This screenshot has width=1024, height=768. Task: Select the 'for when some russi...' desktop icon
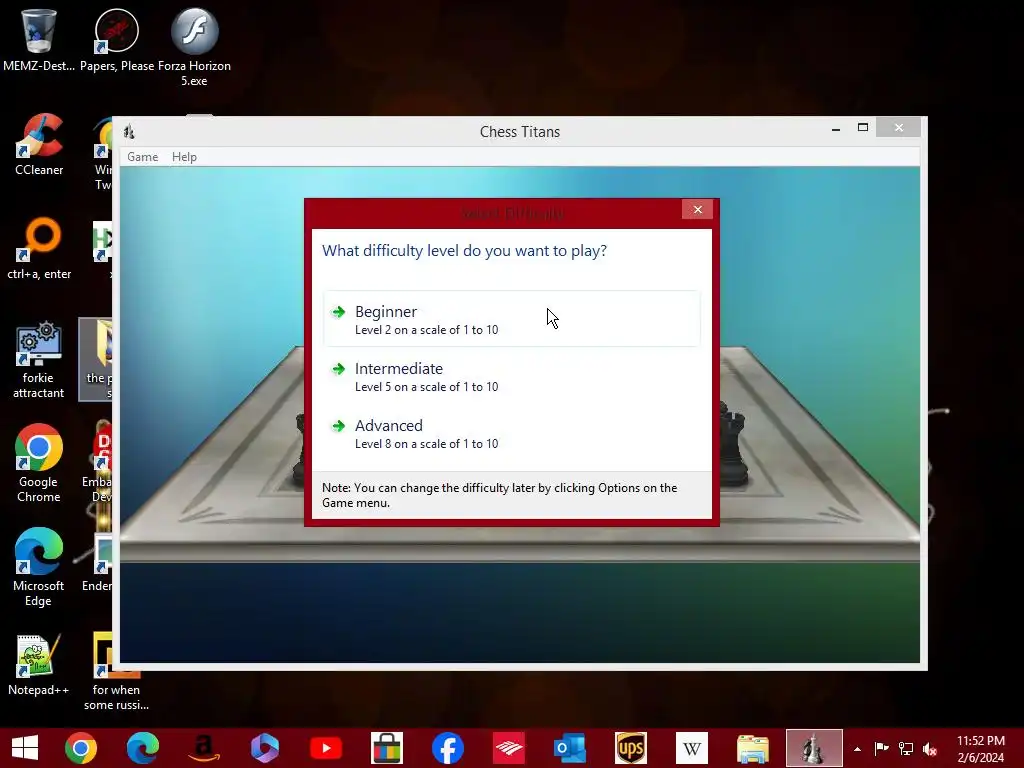(116, 673)
